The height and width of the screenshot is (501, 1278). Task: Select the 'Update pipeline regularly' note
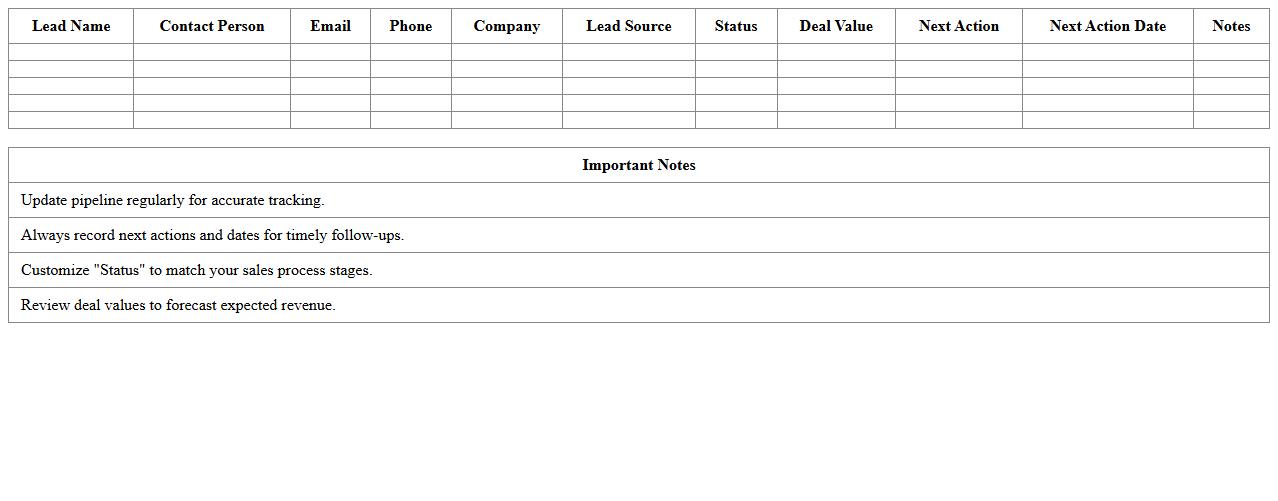[x=173, y=200]
